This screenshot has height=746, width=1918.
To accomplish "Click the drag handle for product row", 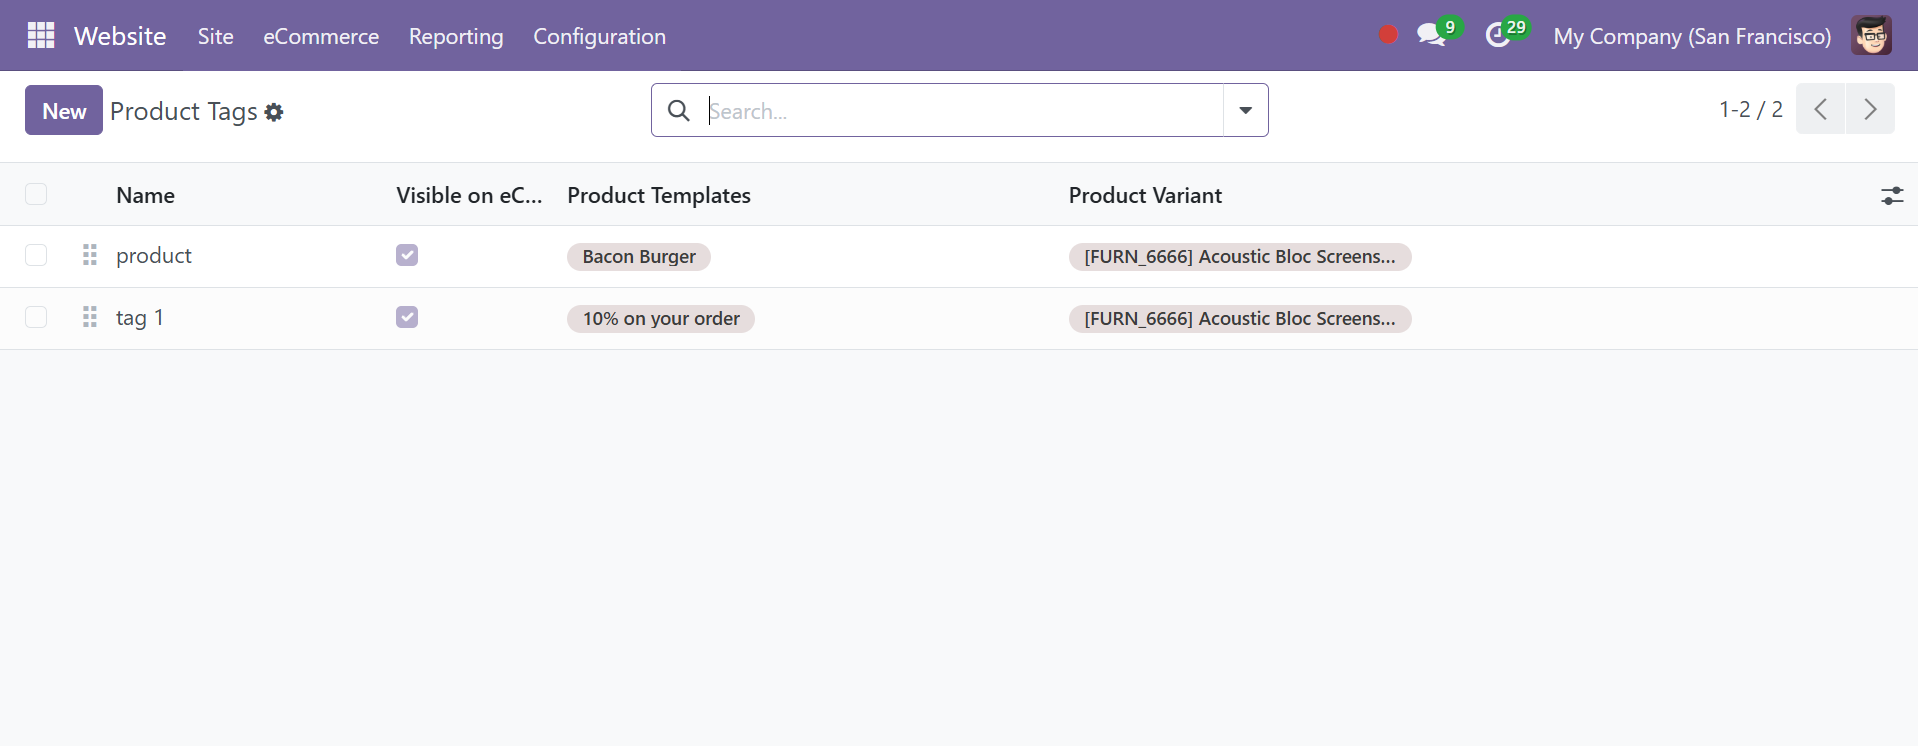I will click(90, 255).
